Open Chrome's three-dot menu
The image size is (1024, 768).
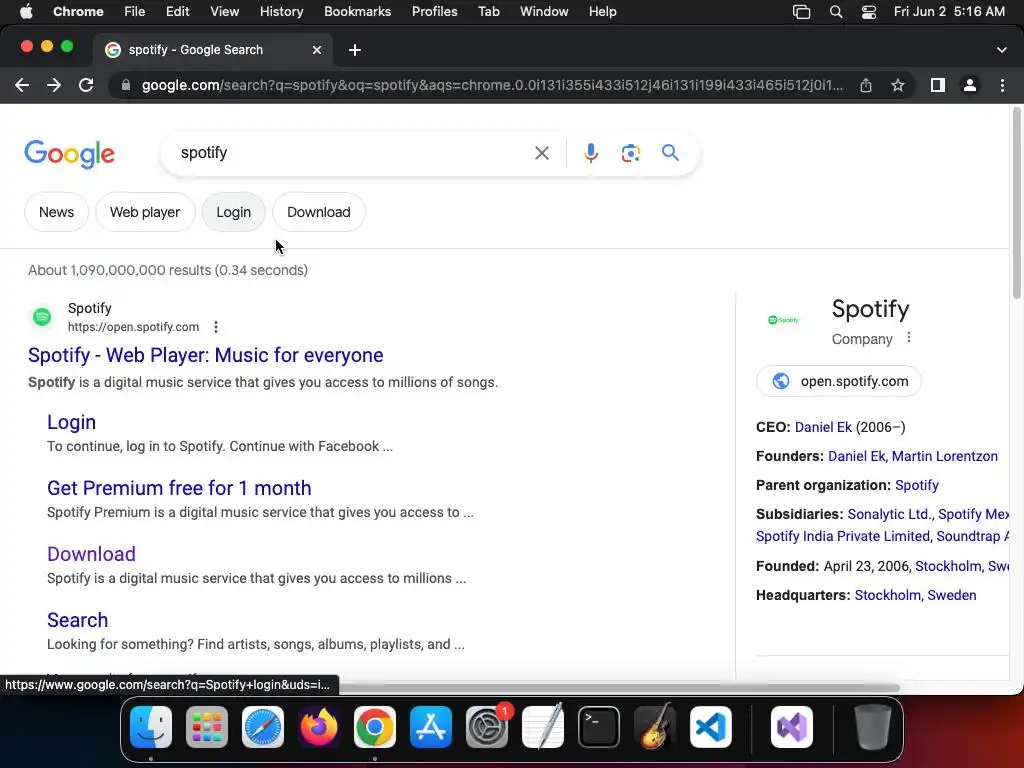1002,85
